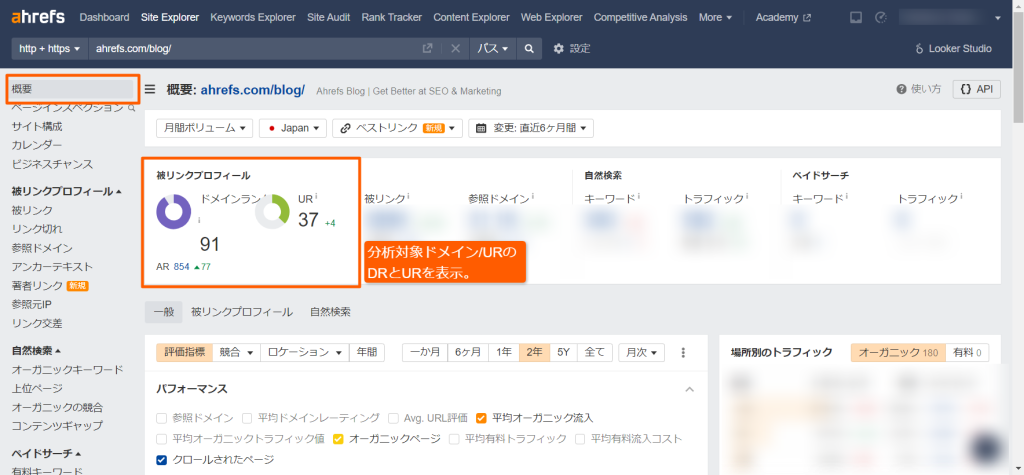Screen dimensions: 1024x475
Task: Click the info icon next to UR
Action: click(316, 195)
